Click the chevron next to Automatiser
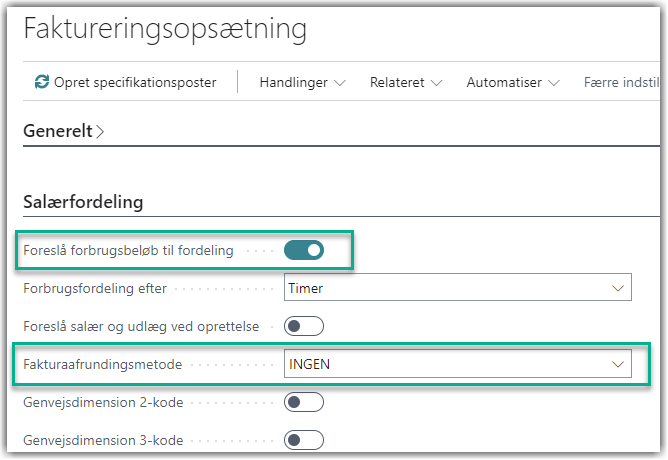 click(553, 83)
